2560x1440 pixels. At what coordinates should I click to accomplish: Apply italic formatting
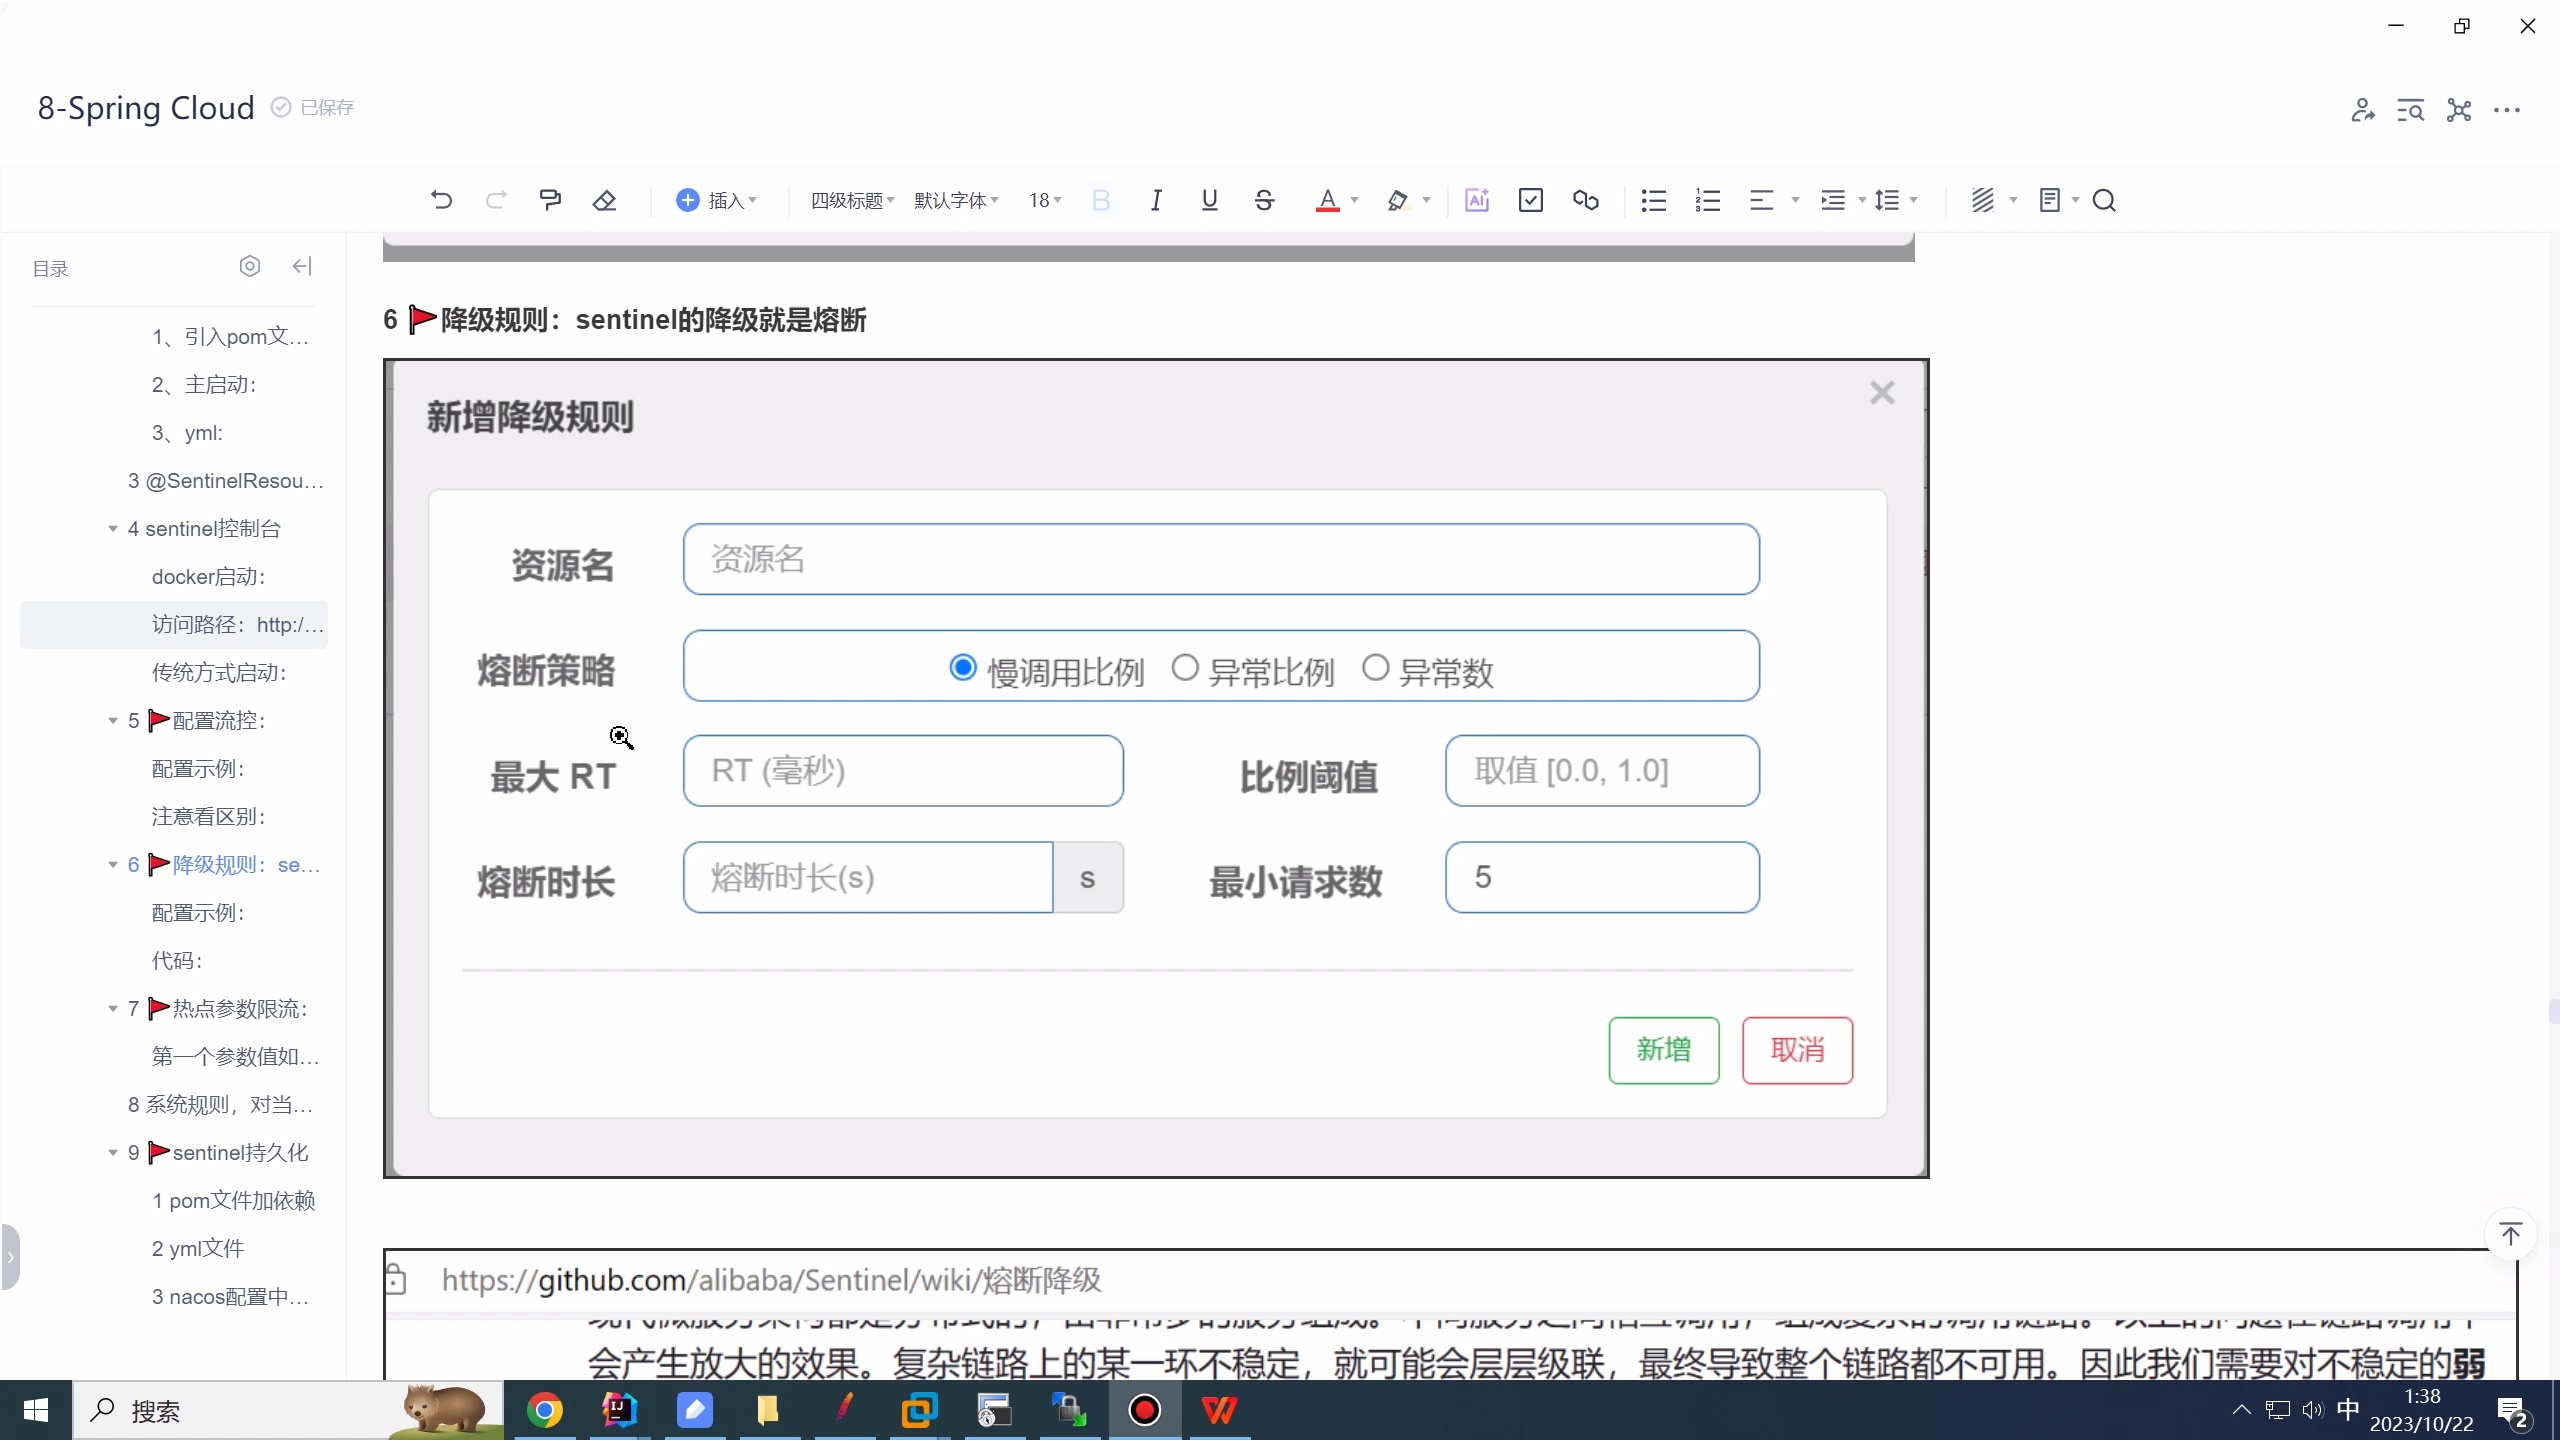[1155, 200]
